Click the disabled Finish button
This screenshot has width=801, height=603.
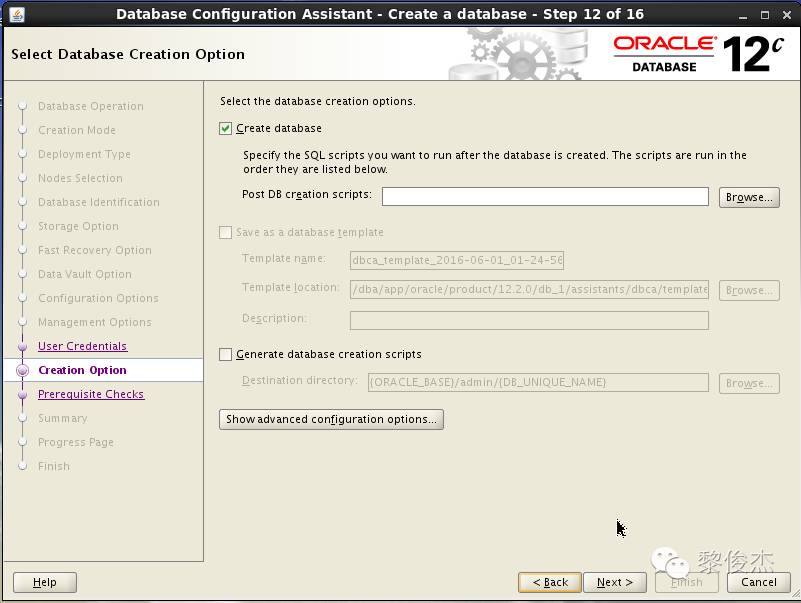(x=687, y=583)
